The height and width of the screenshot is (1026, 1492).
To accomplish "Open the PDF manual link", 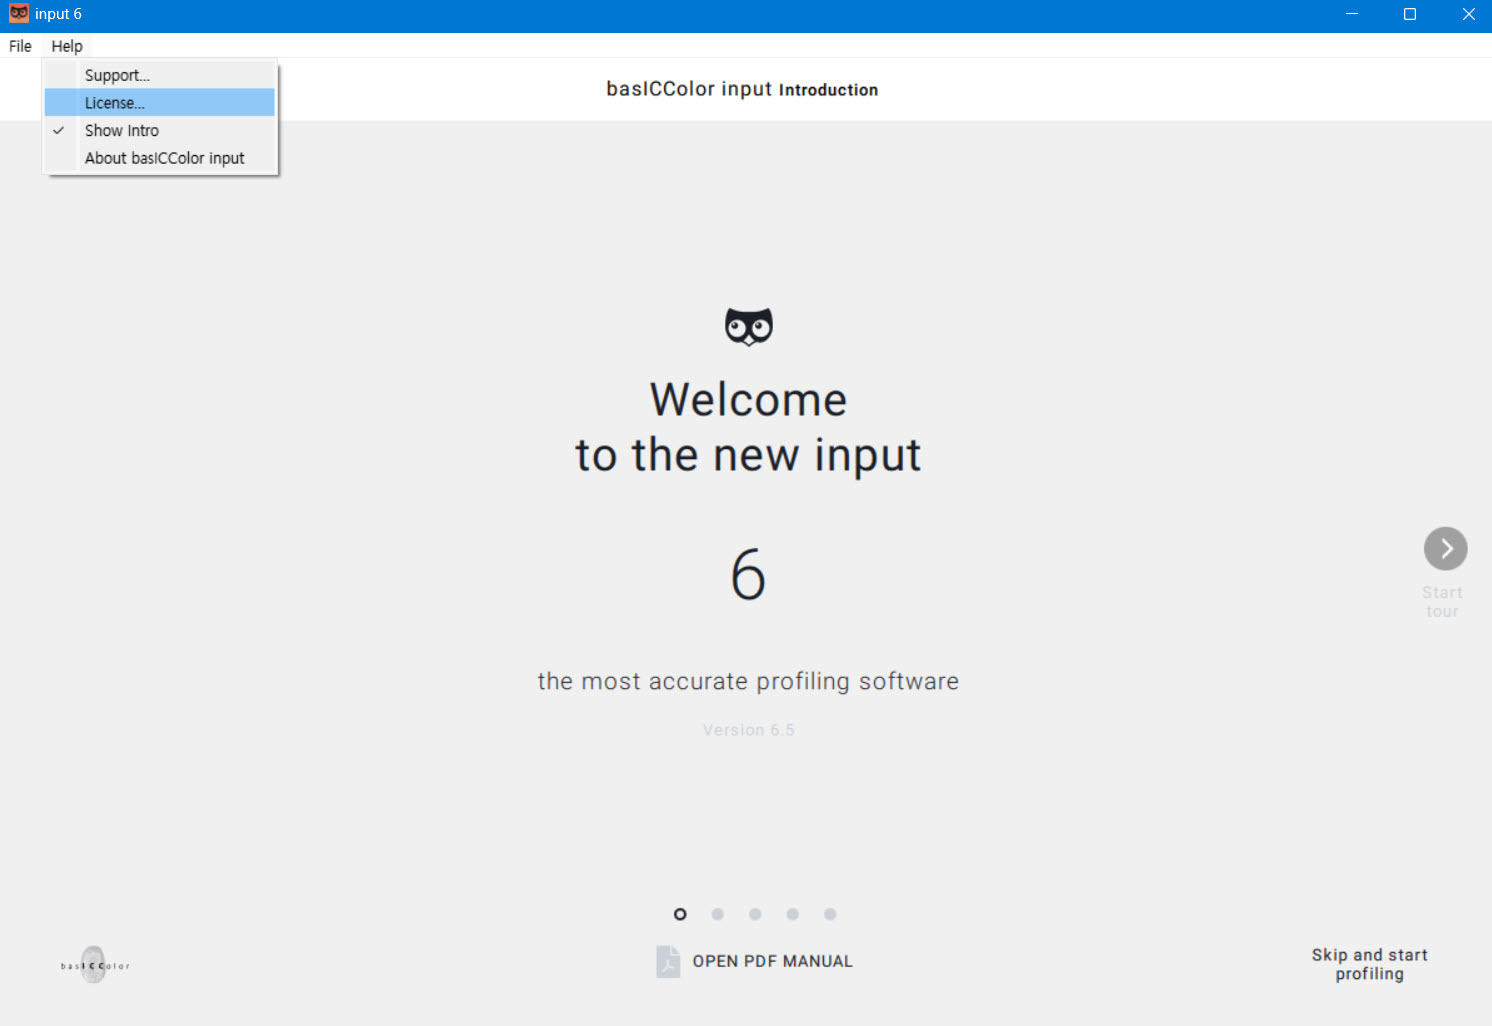I will 772,961.
